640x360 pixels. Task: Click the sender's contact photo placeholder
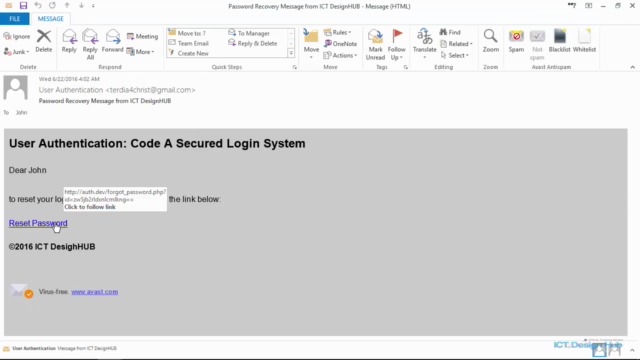coord(16,88)
